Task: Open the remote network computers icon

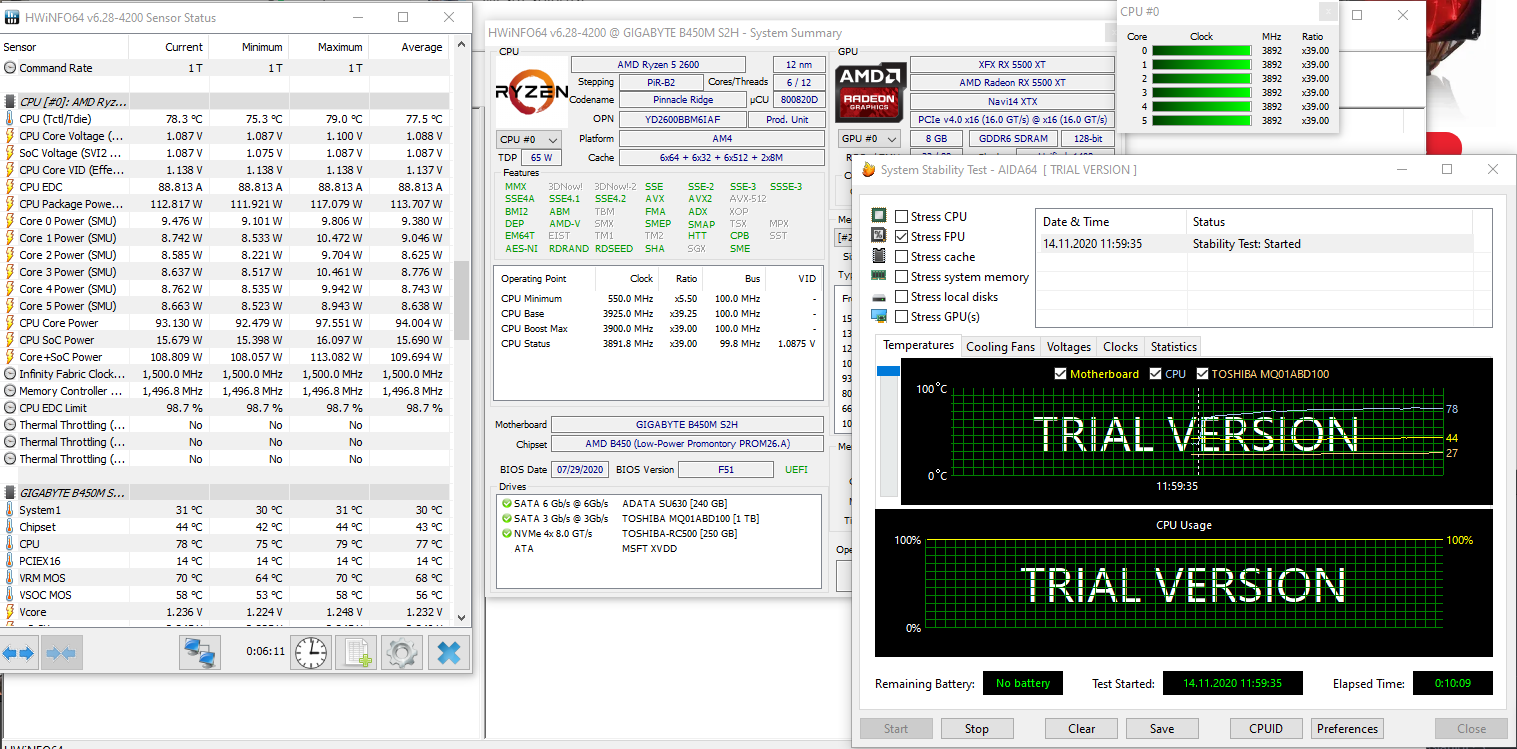Action: point(200,653)
